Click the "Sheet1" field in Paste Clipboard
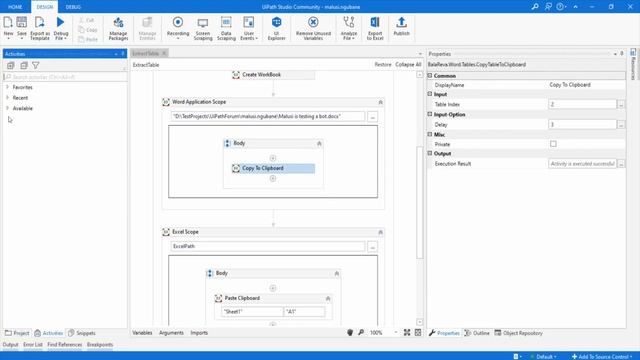The width and height of the screenshot is (640, 360). pyautogui.click(x=252, y=311)
